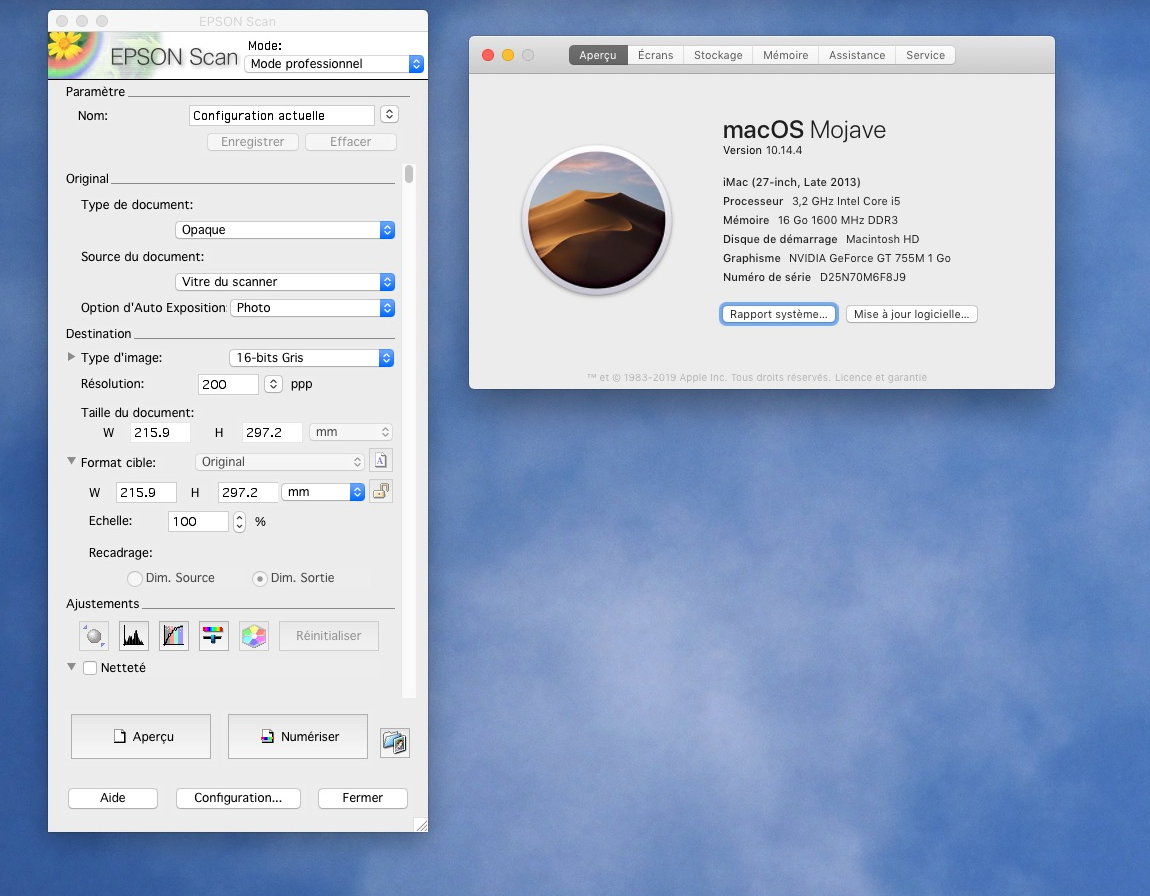Click the Réinitialiser button

click(329, 636)
